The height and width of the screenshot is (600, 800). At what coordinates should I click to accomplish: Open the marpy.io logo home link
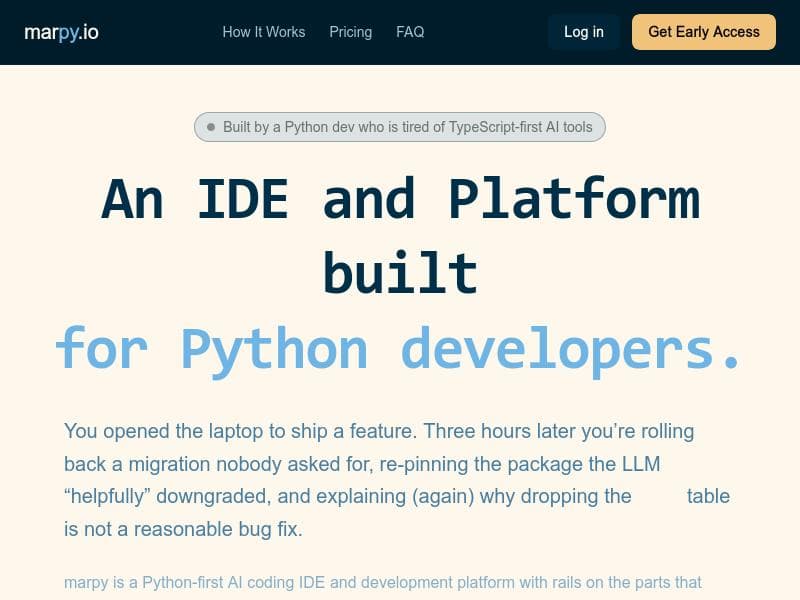point(61,32)
